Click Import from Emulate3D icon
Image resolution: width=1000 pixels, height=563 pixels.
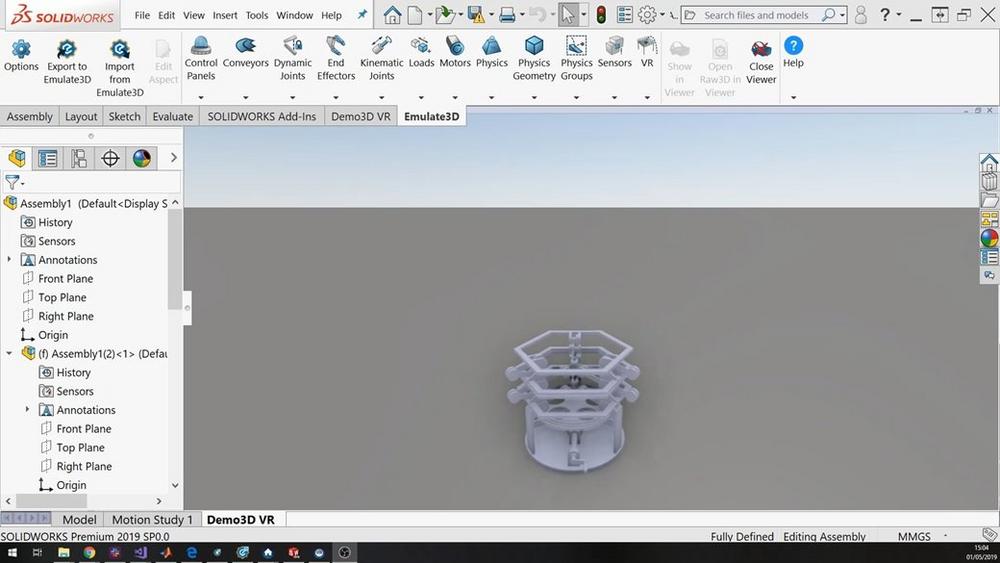tap(120, 50)
